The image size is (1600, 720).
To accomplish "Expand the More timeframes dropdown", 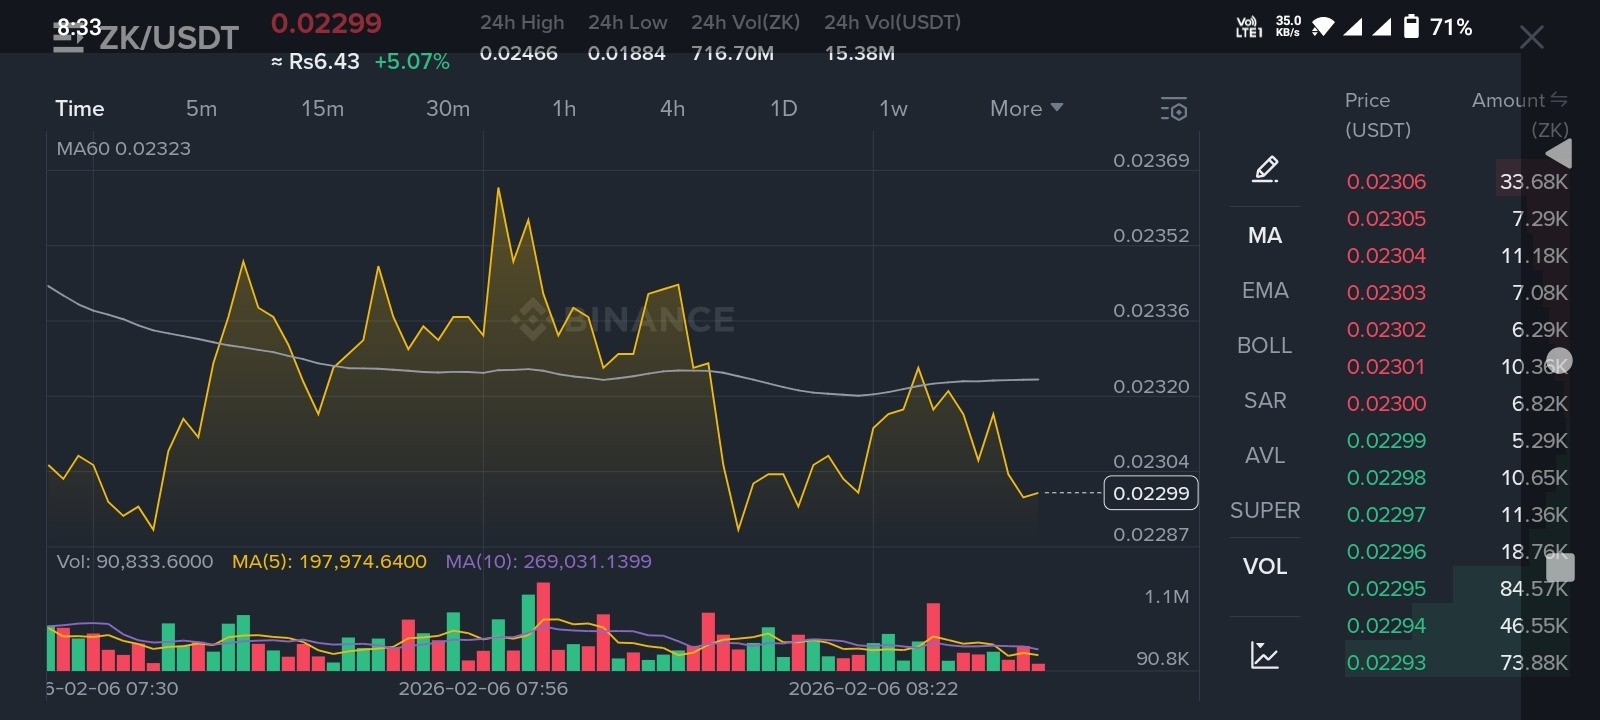I will (x=1026, y=108).
